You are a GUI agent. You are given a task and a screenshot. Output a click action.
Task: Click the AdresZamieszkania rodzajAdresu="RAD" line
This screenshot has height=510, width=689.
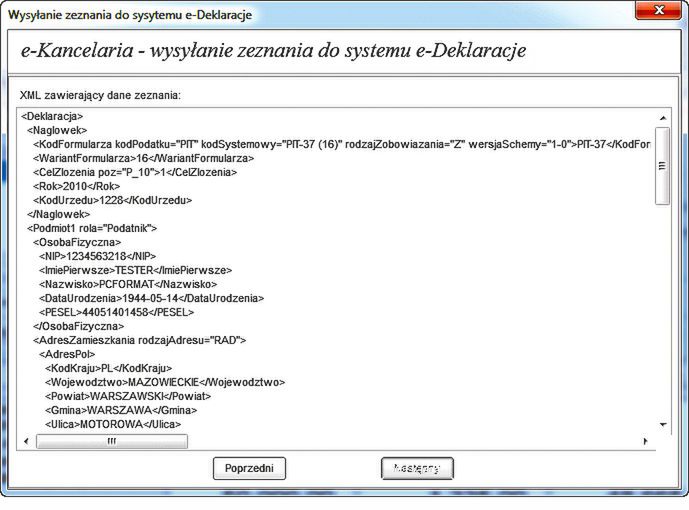click(x=139, y=340)
